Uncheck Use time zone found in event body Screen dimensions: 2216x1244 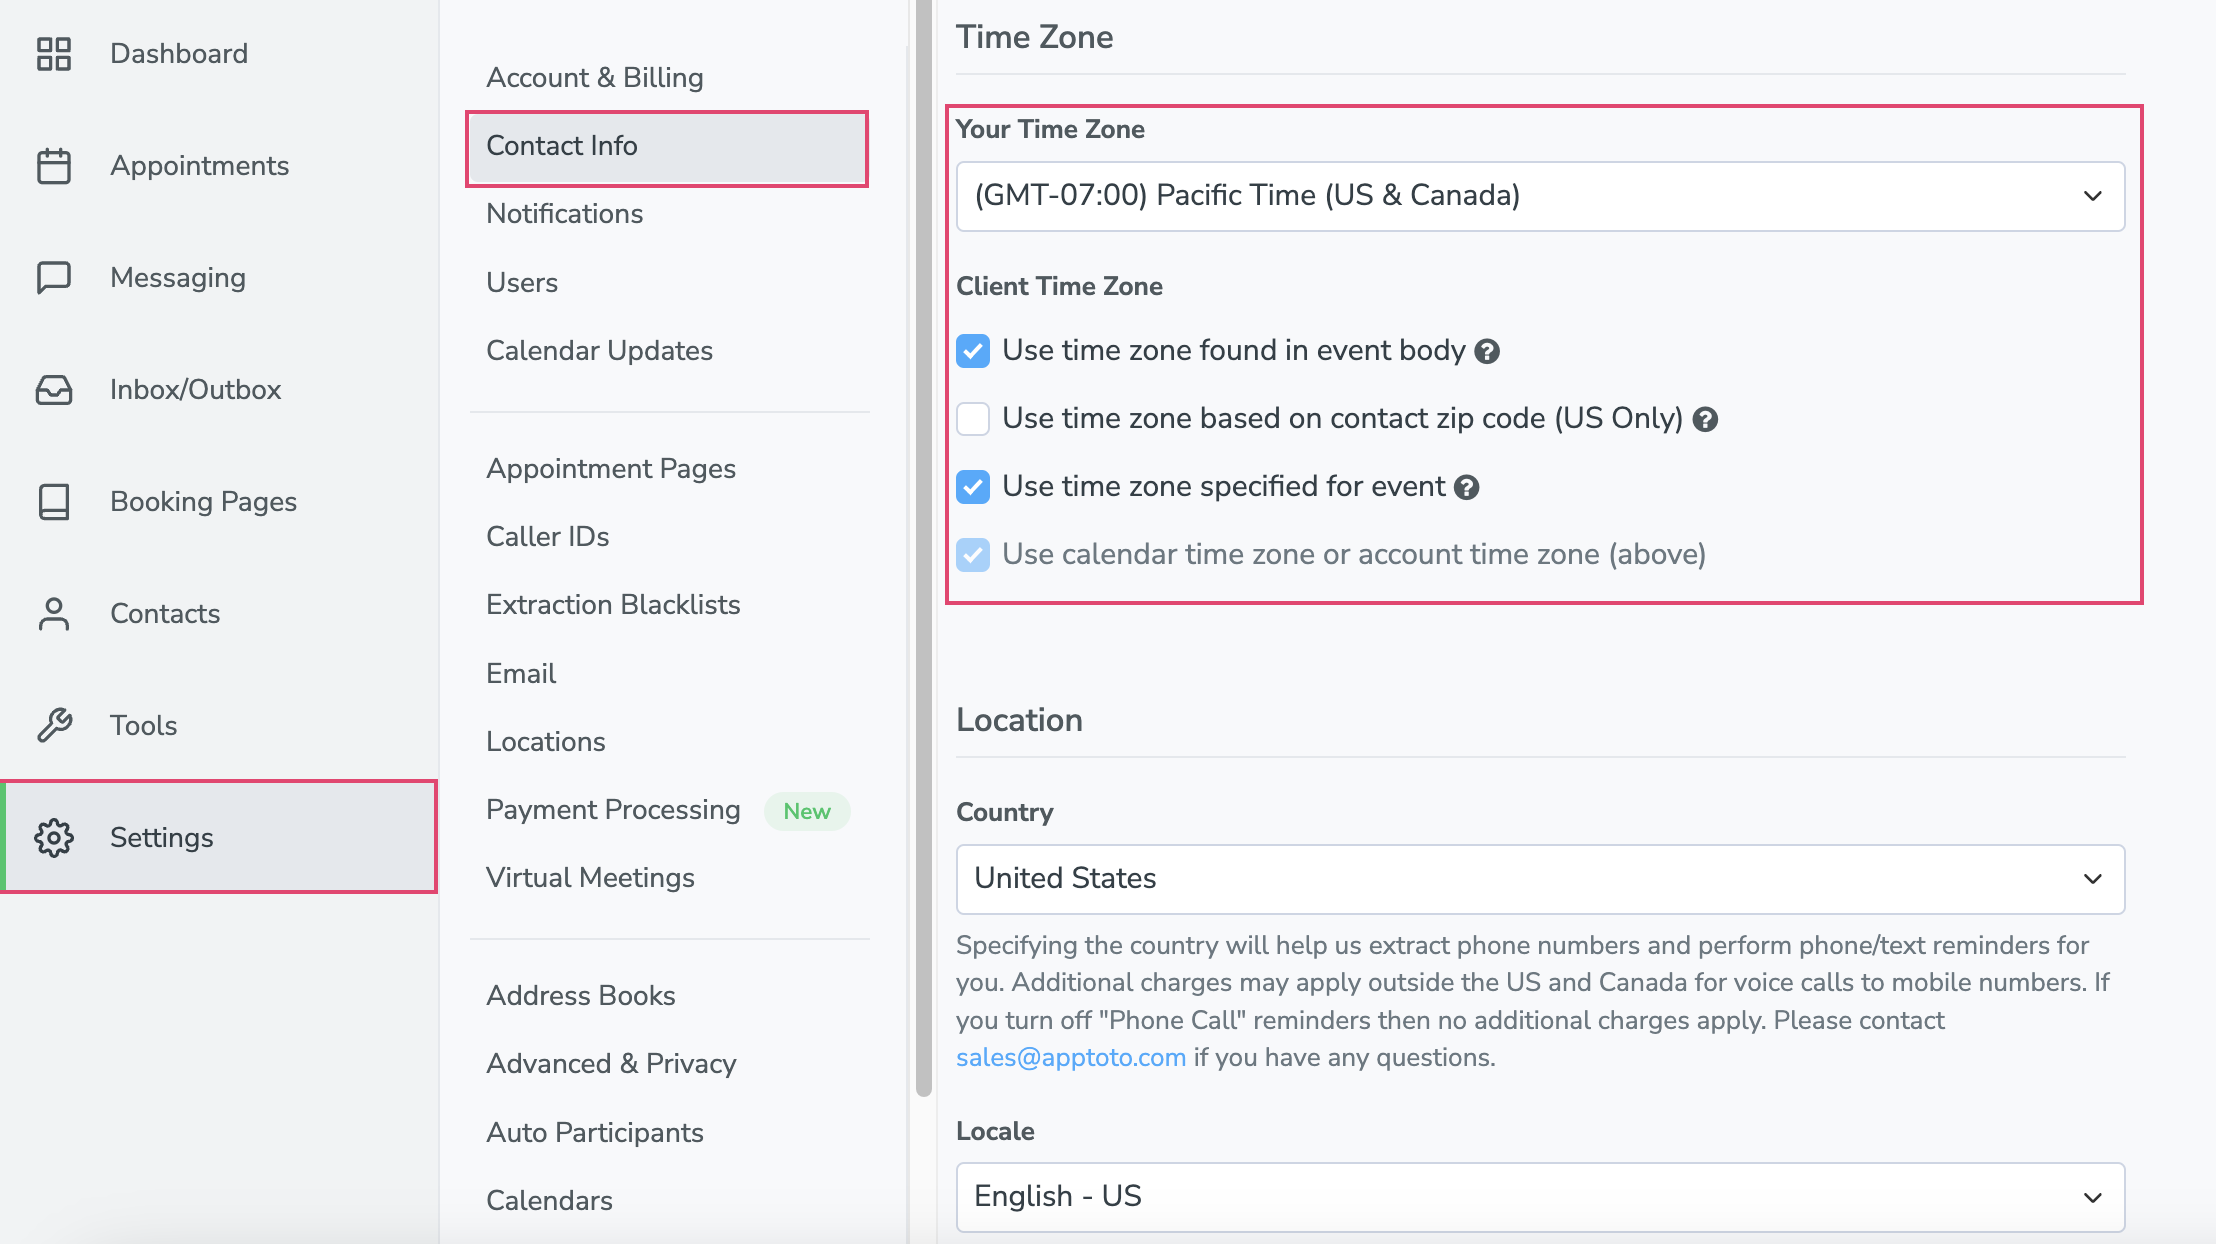point(973,351)
